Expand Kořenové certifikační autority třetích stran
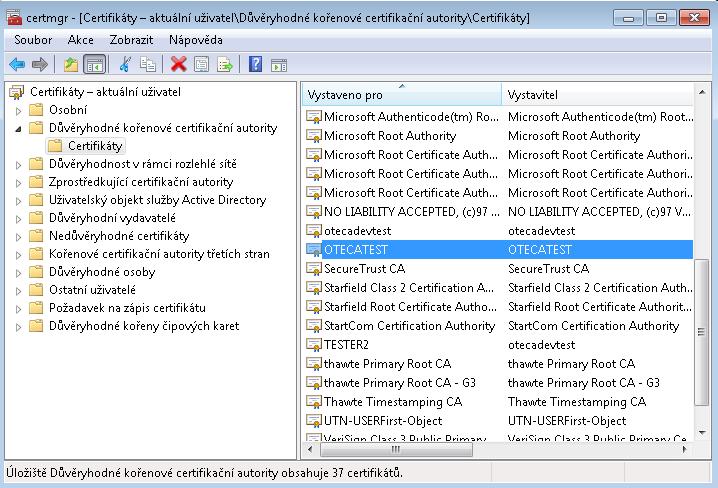The width and height of the screenshot is (718, 488). pos(18,255)
